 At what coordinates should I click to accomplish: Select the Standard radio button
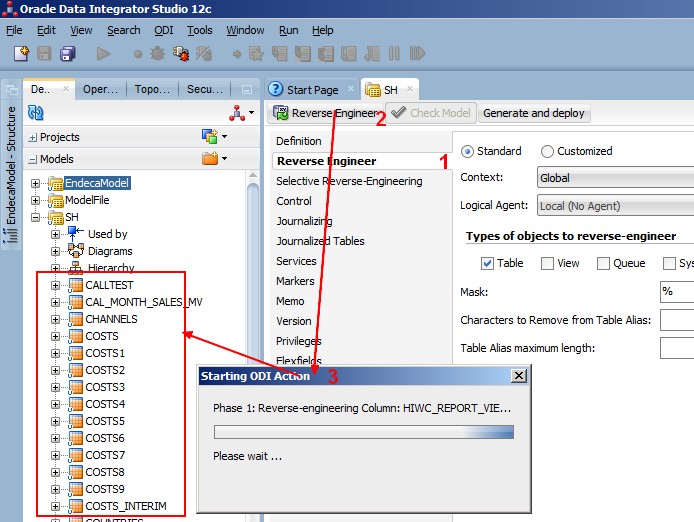click(x=467, y=151)
